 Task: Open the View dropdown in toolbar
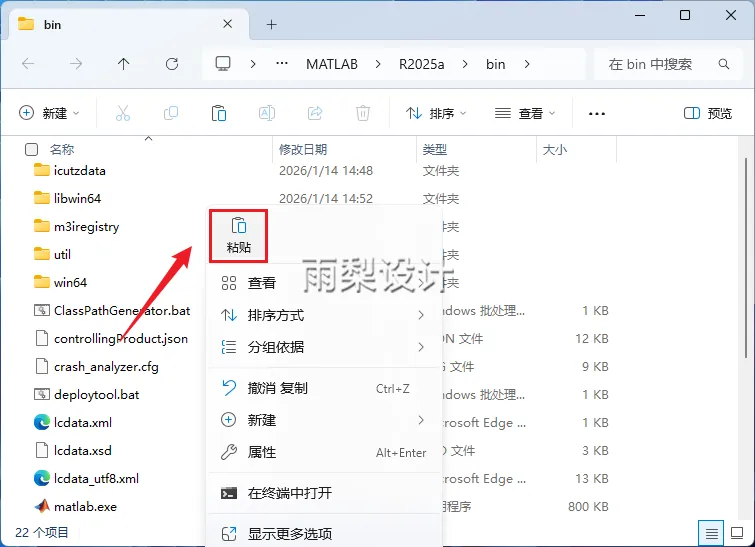(525, 114)
